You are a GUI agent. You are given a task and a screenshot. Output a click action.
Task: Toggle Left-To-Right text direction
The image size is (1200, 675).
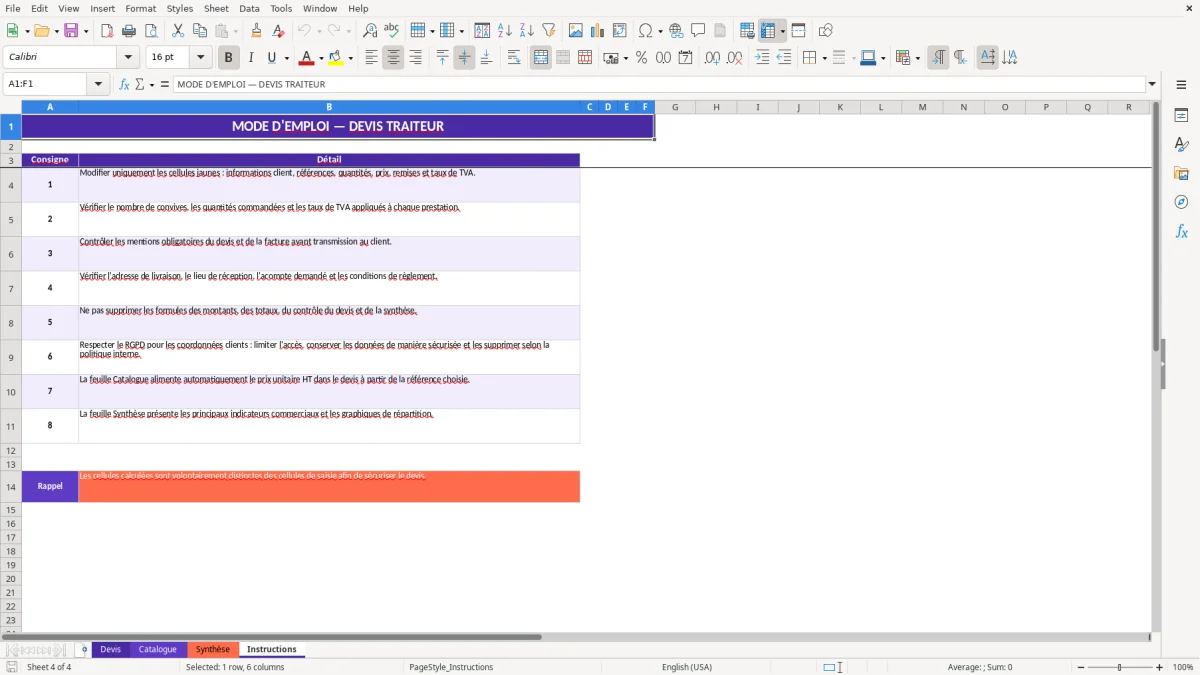tap(938, 58)
